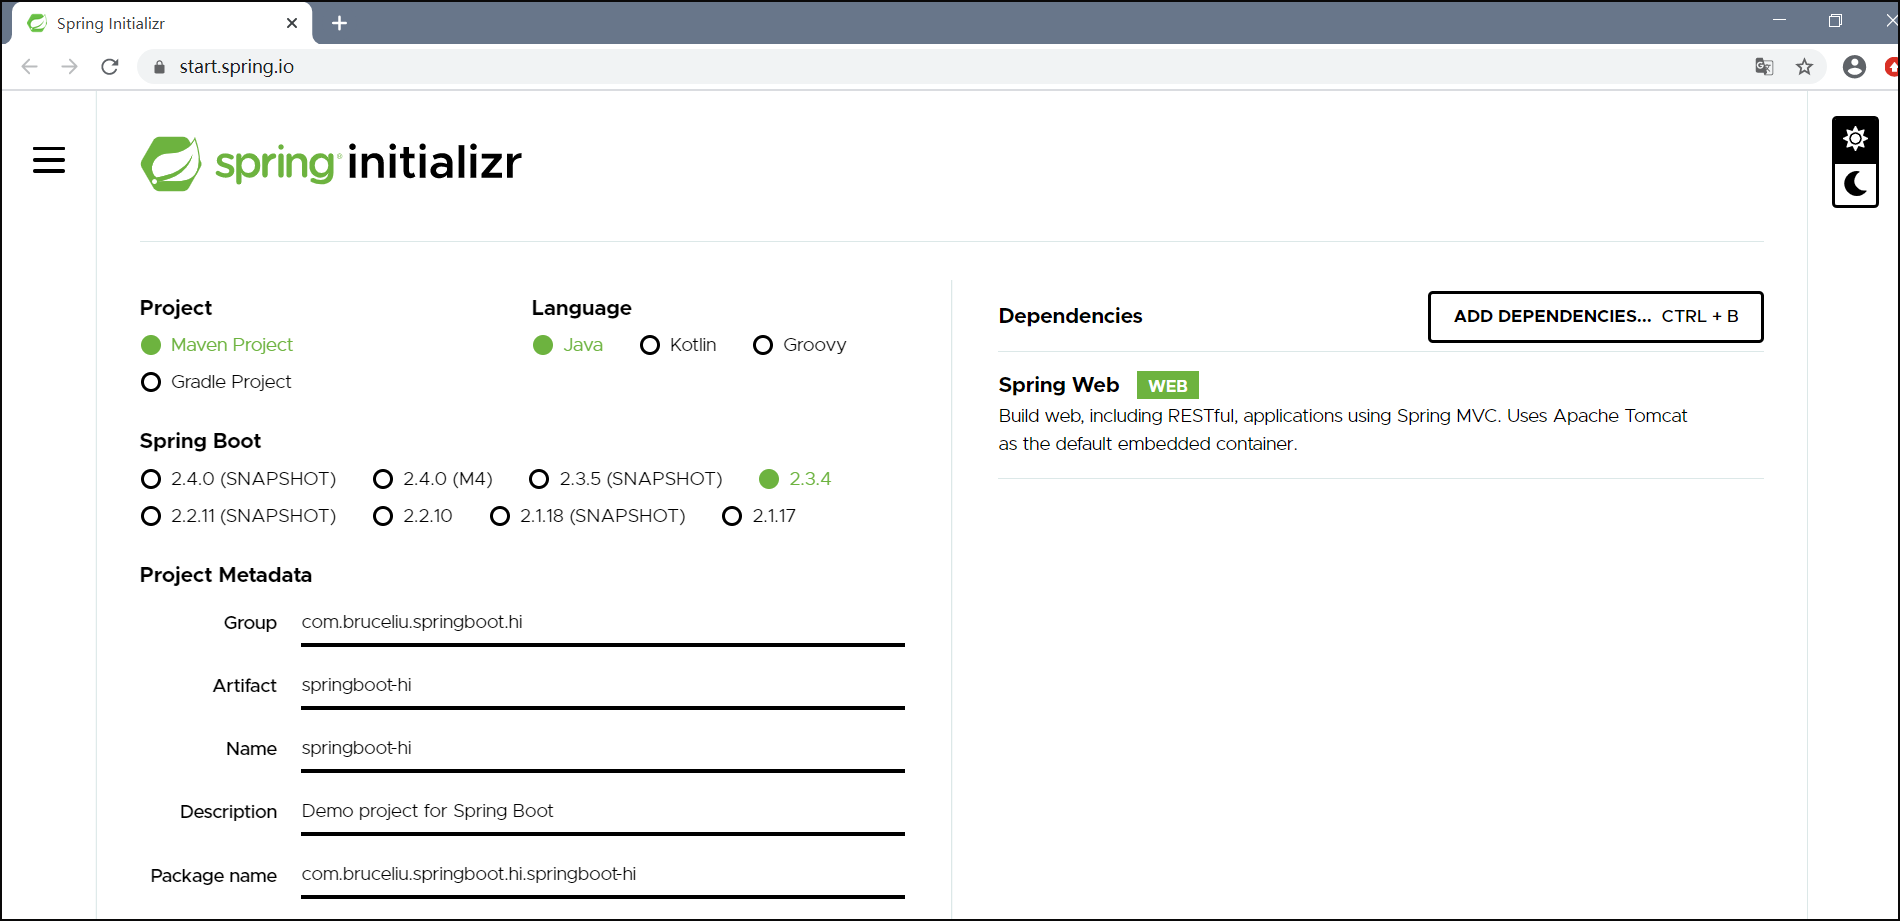
Task: Bookmark this page with the star icon
Action: click(x=1804, y=67)
